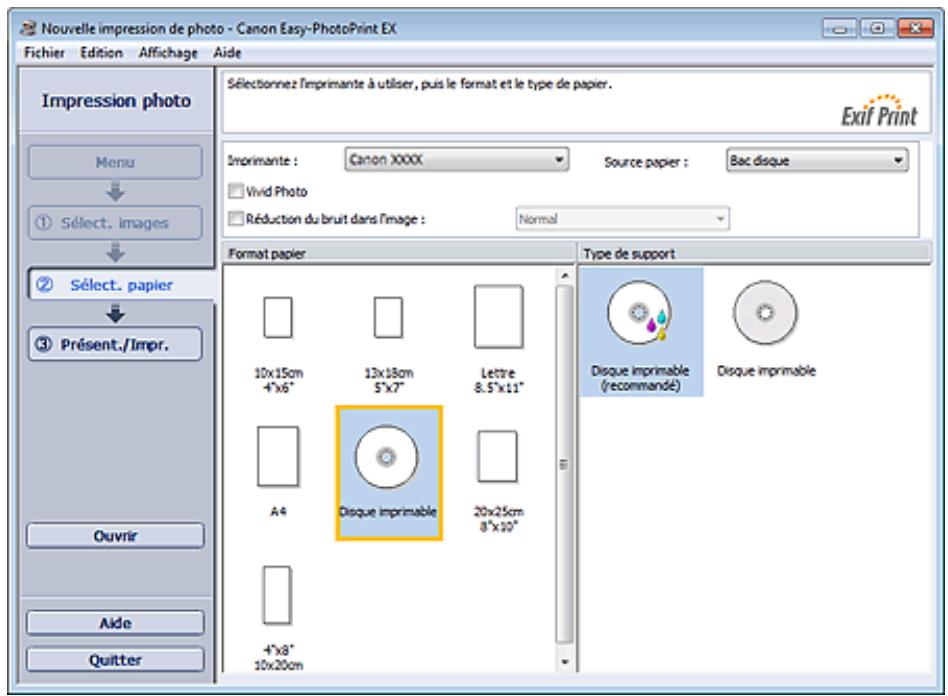Viewport: 948px width, 696px height.
Task: Select Disque imprimable in Format papier
Action: [389, 472]
